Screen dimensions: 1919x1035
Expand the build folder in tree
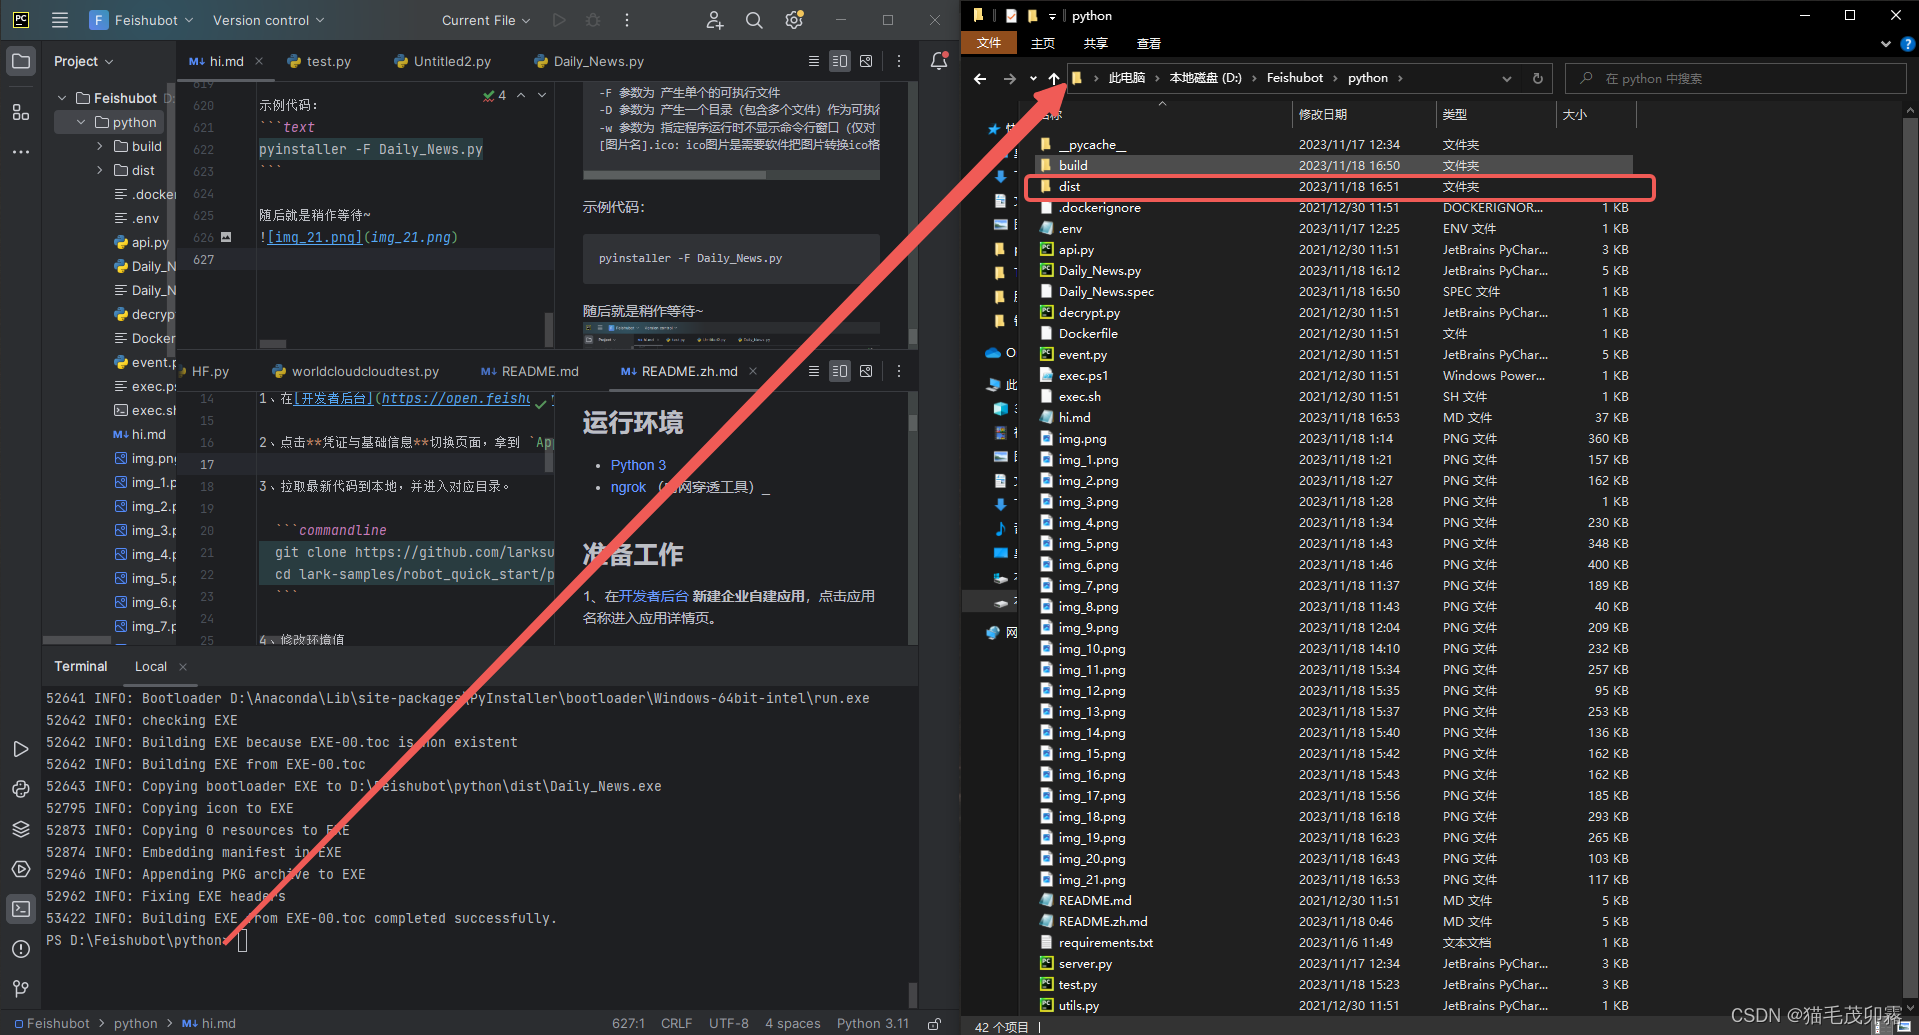pos(100,146)
